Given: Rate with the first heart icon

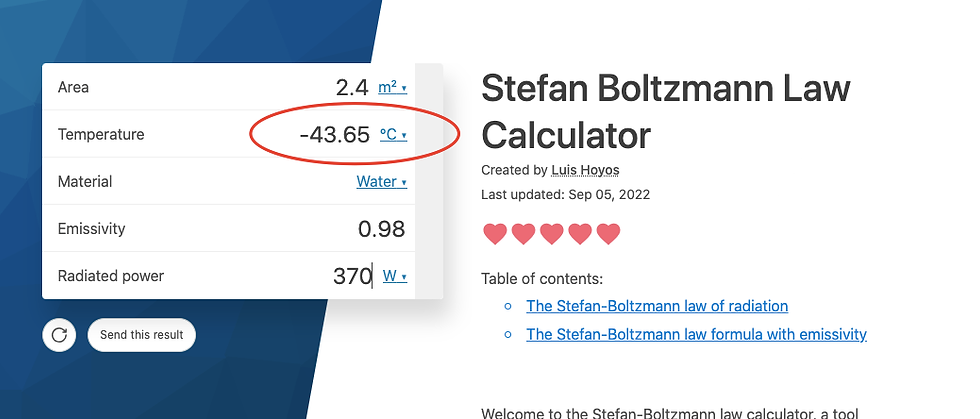Looking at the screenshot, I should tap(495, 234).
